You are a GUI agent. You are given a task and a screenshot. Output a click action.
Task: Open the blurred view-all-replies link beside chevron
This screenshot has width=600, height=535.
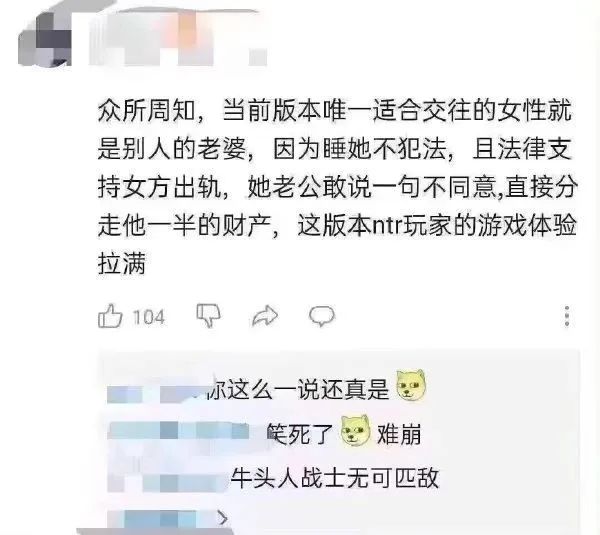pos(161,519)
